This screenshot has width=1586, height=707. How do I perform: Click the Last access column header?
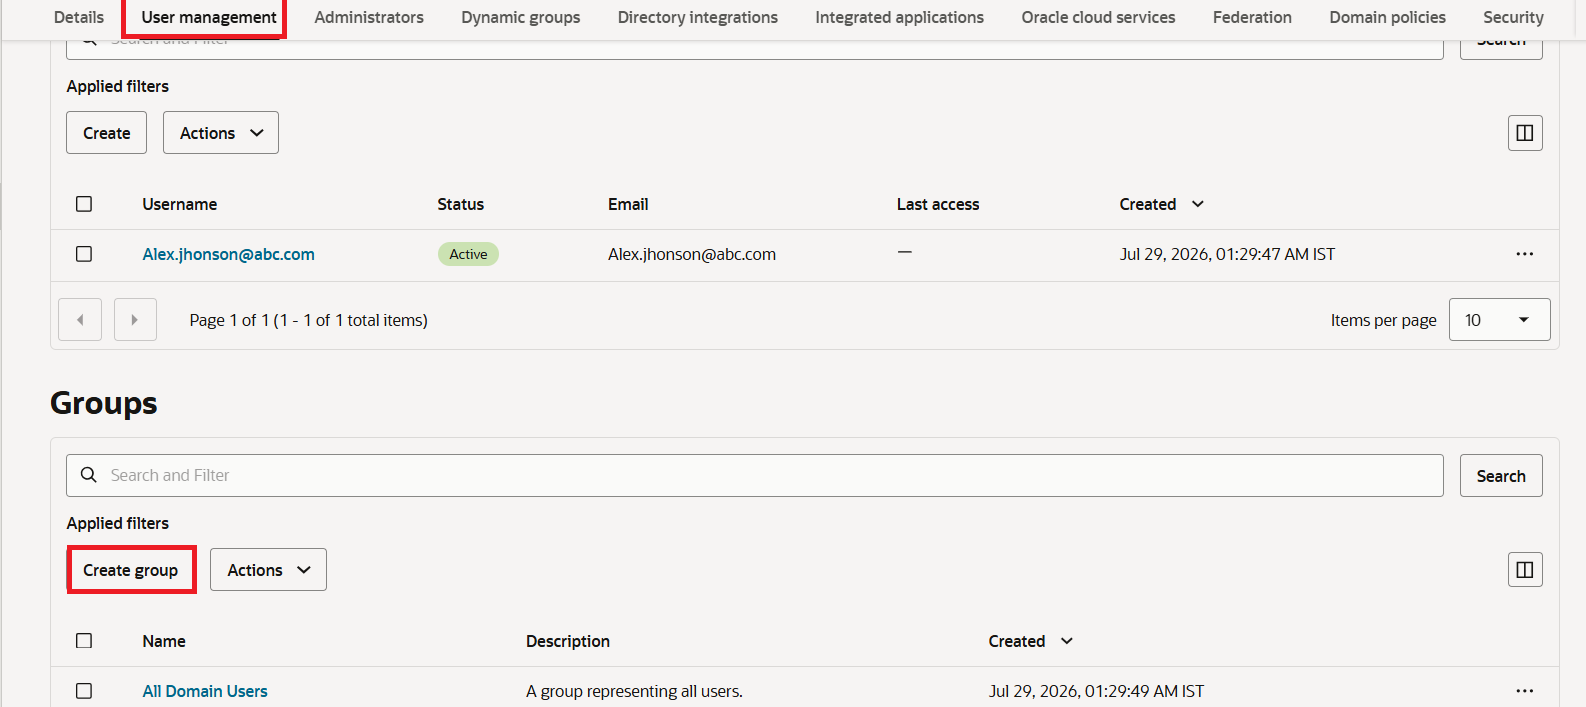pos(938,204)
